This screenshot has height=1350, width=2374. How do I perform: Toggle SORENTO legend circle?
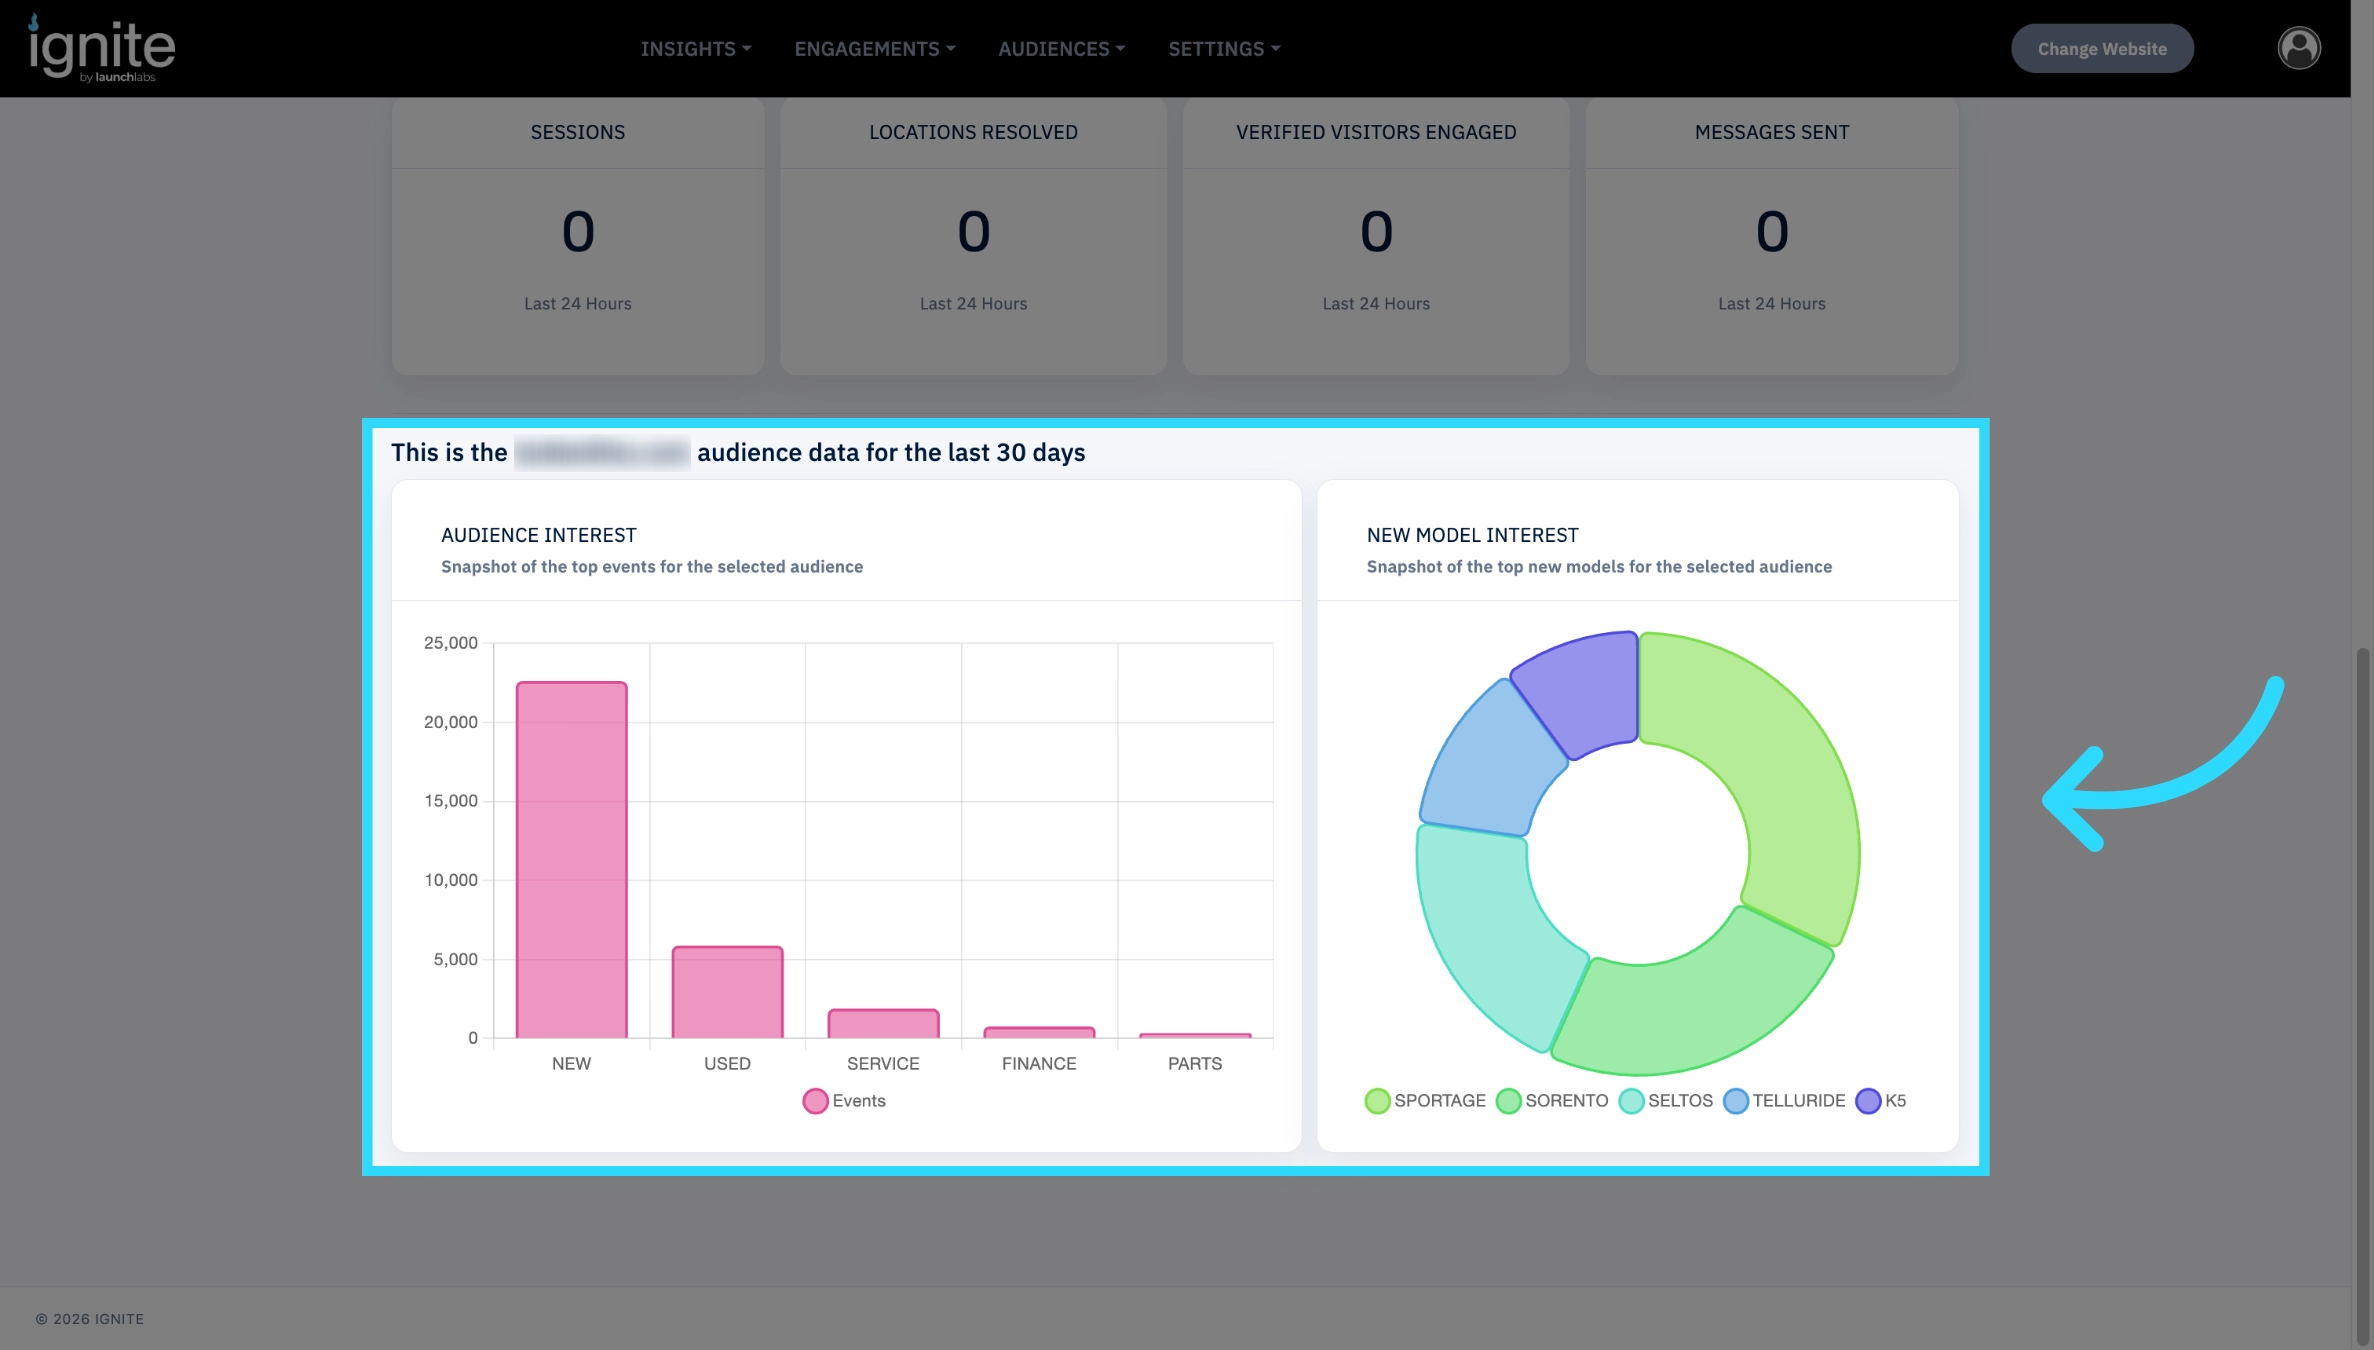pos(1508,1101)
